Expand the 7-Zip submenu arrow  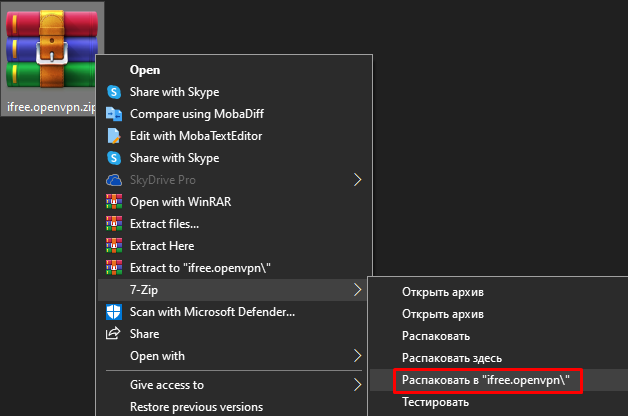point(357,290)
